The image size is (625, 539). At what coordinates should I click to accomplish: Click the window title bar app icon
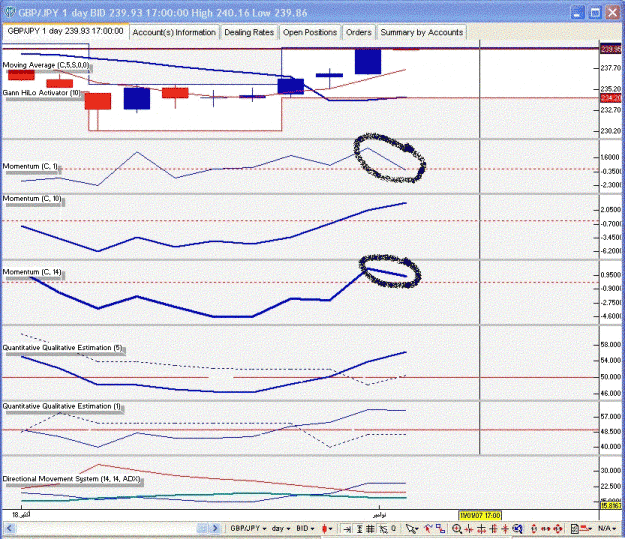(x=10, y=12)
